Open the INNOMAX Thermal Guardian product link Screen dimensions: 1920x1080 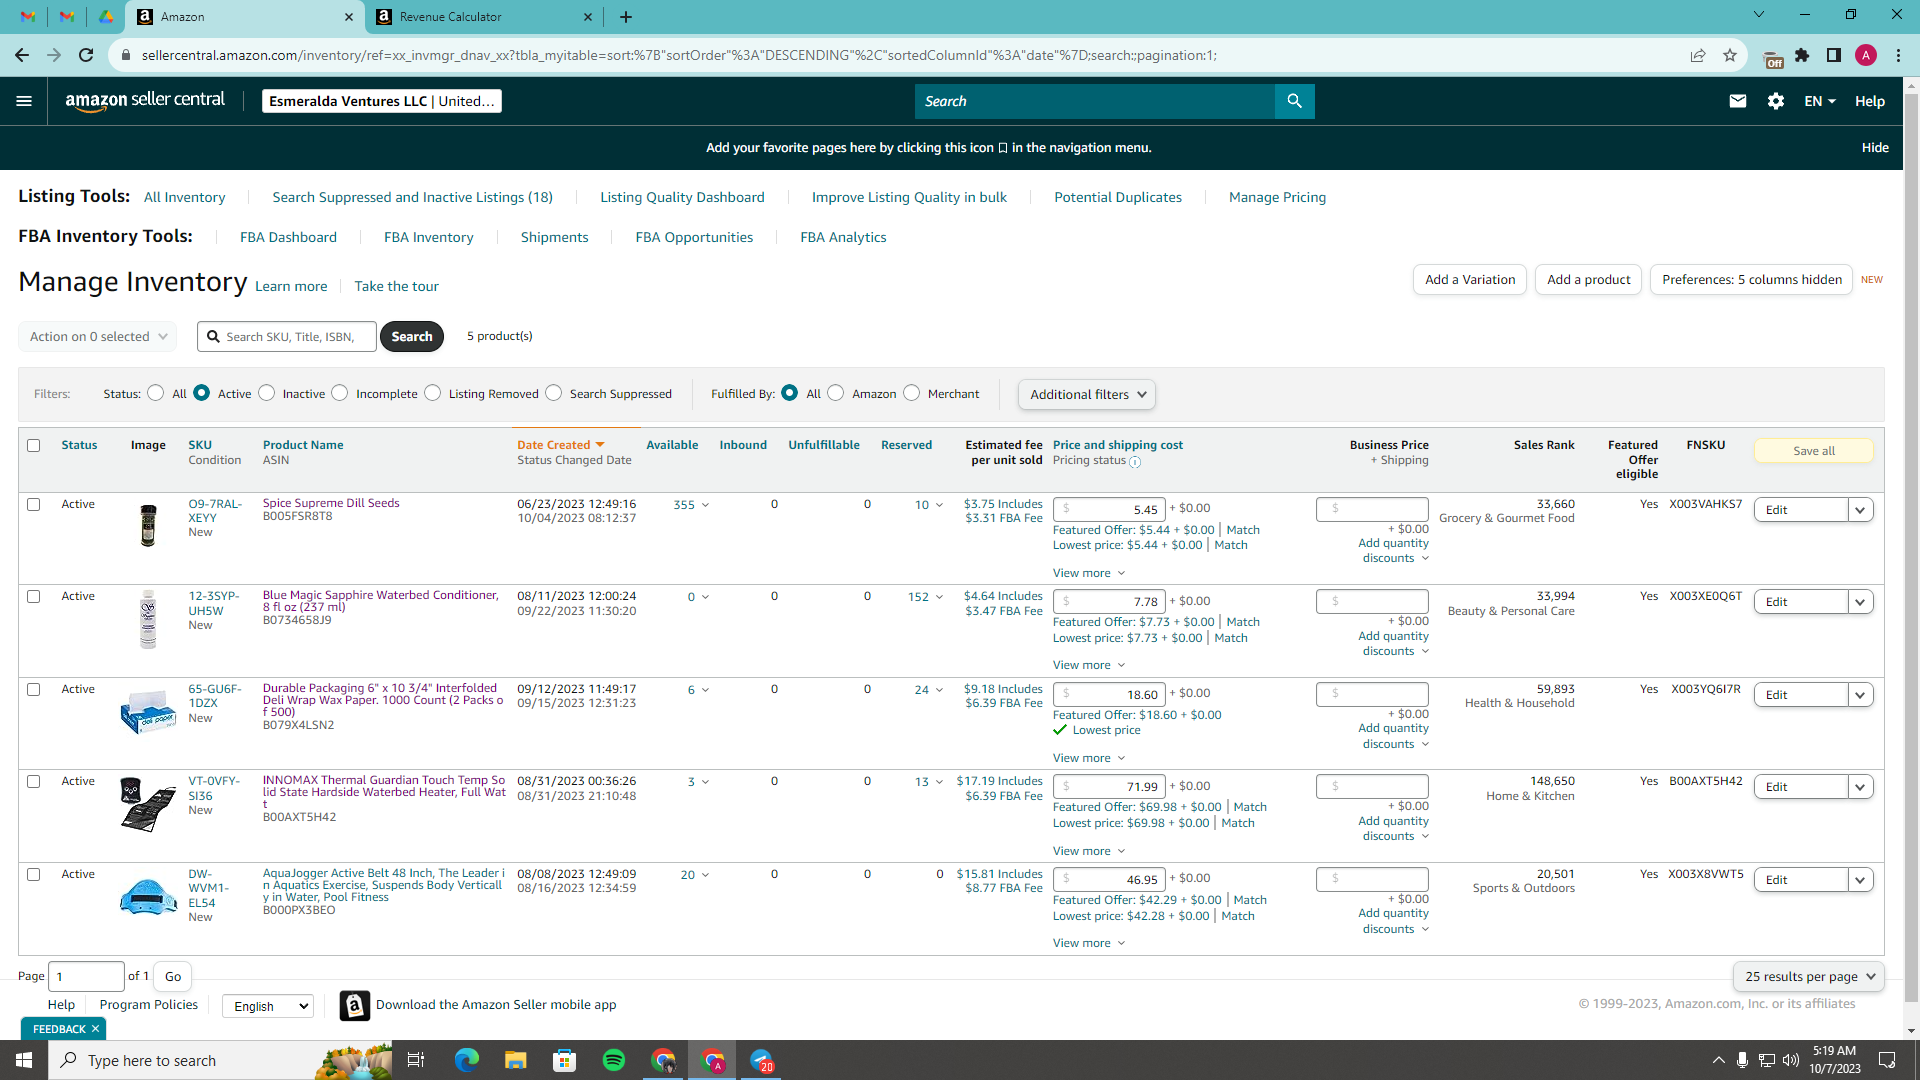pos(384,792)
